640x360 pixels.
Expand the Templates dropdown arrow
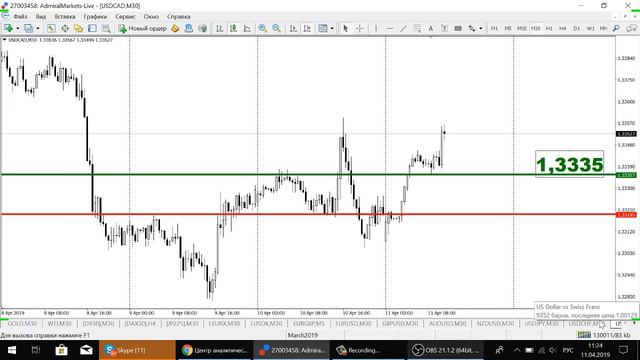[x=332, y=29]
